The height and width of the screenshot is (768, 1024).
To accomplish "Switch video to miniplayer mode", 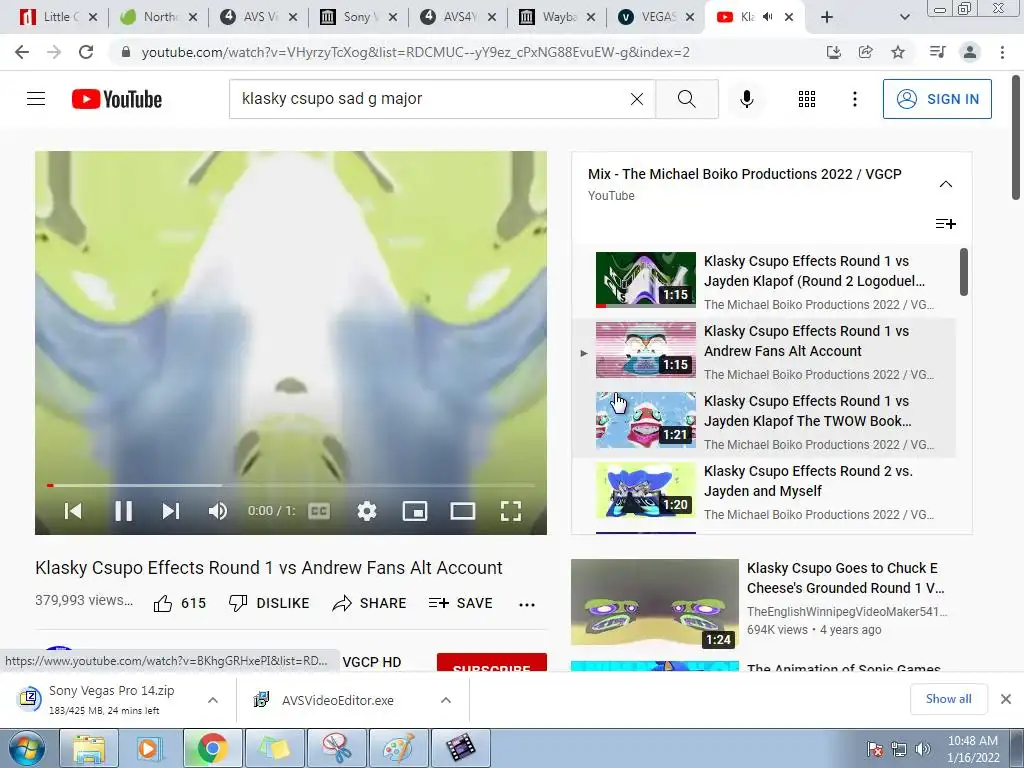I will [x=415, y=511].
